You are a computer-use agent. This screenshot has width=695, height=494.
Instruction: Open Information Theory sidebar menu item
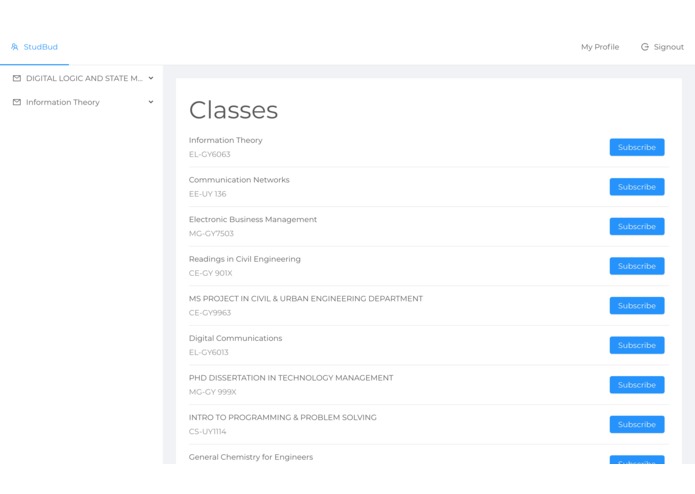click(82, 102)
